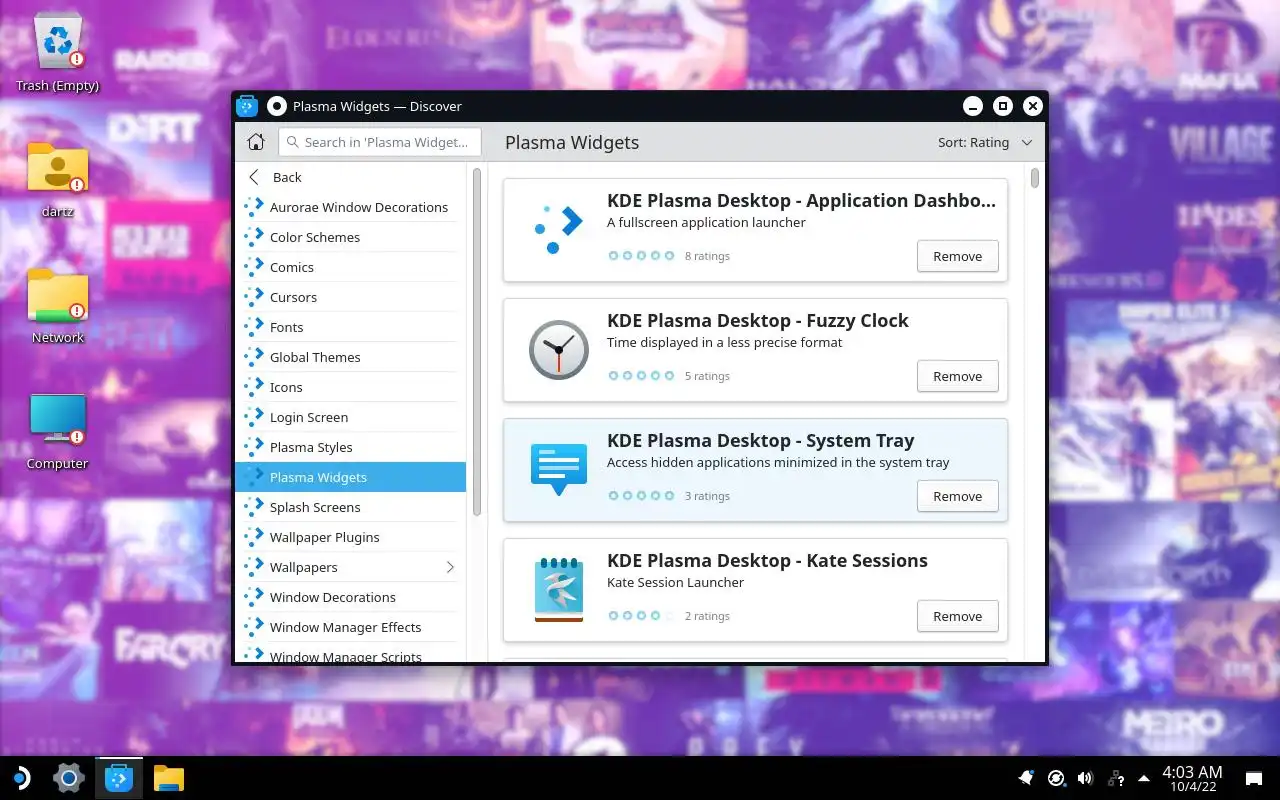This screenshot has height=800, width=1280.
Task: Show hidden system tray icons arrow
Action: 1144,778
